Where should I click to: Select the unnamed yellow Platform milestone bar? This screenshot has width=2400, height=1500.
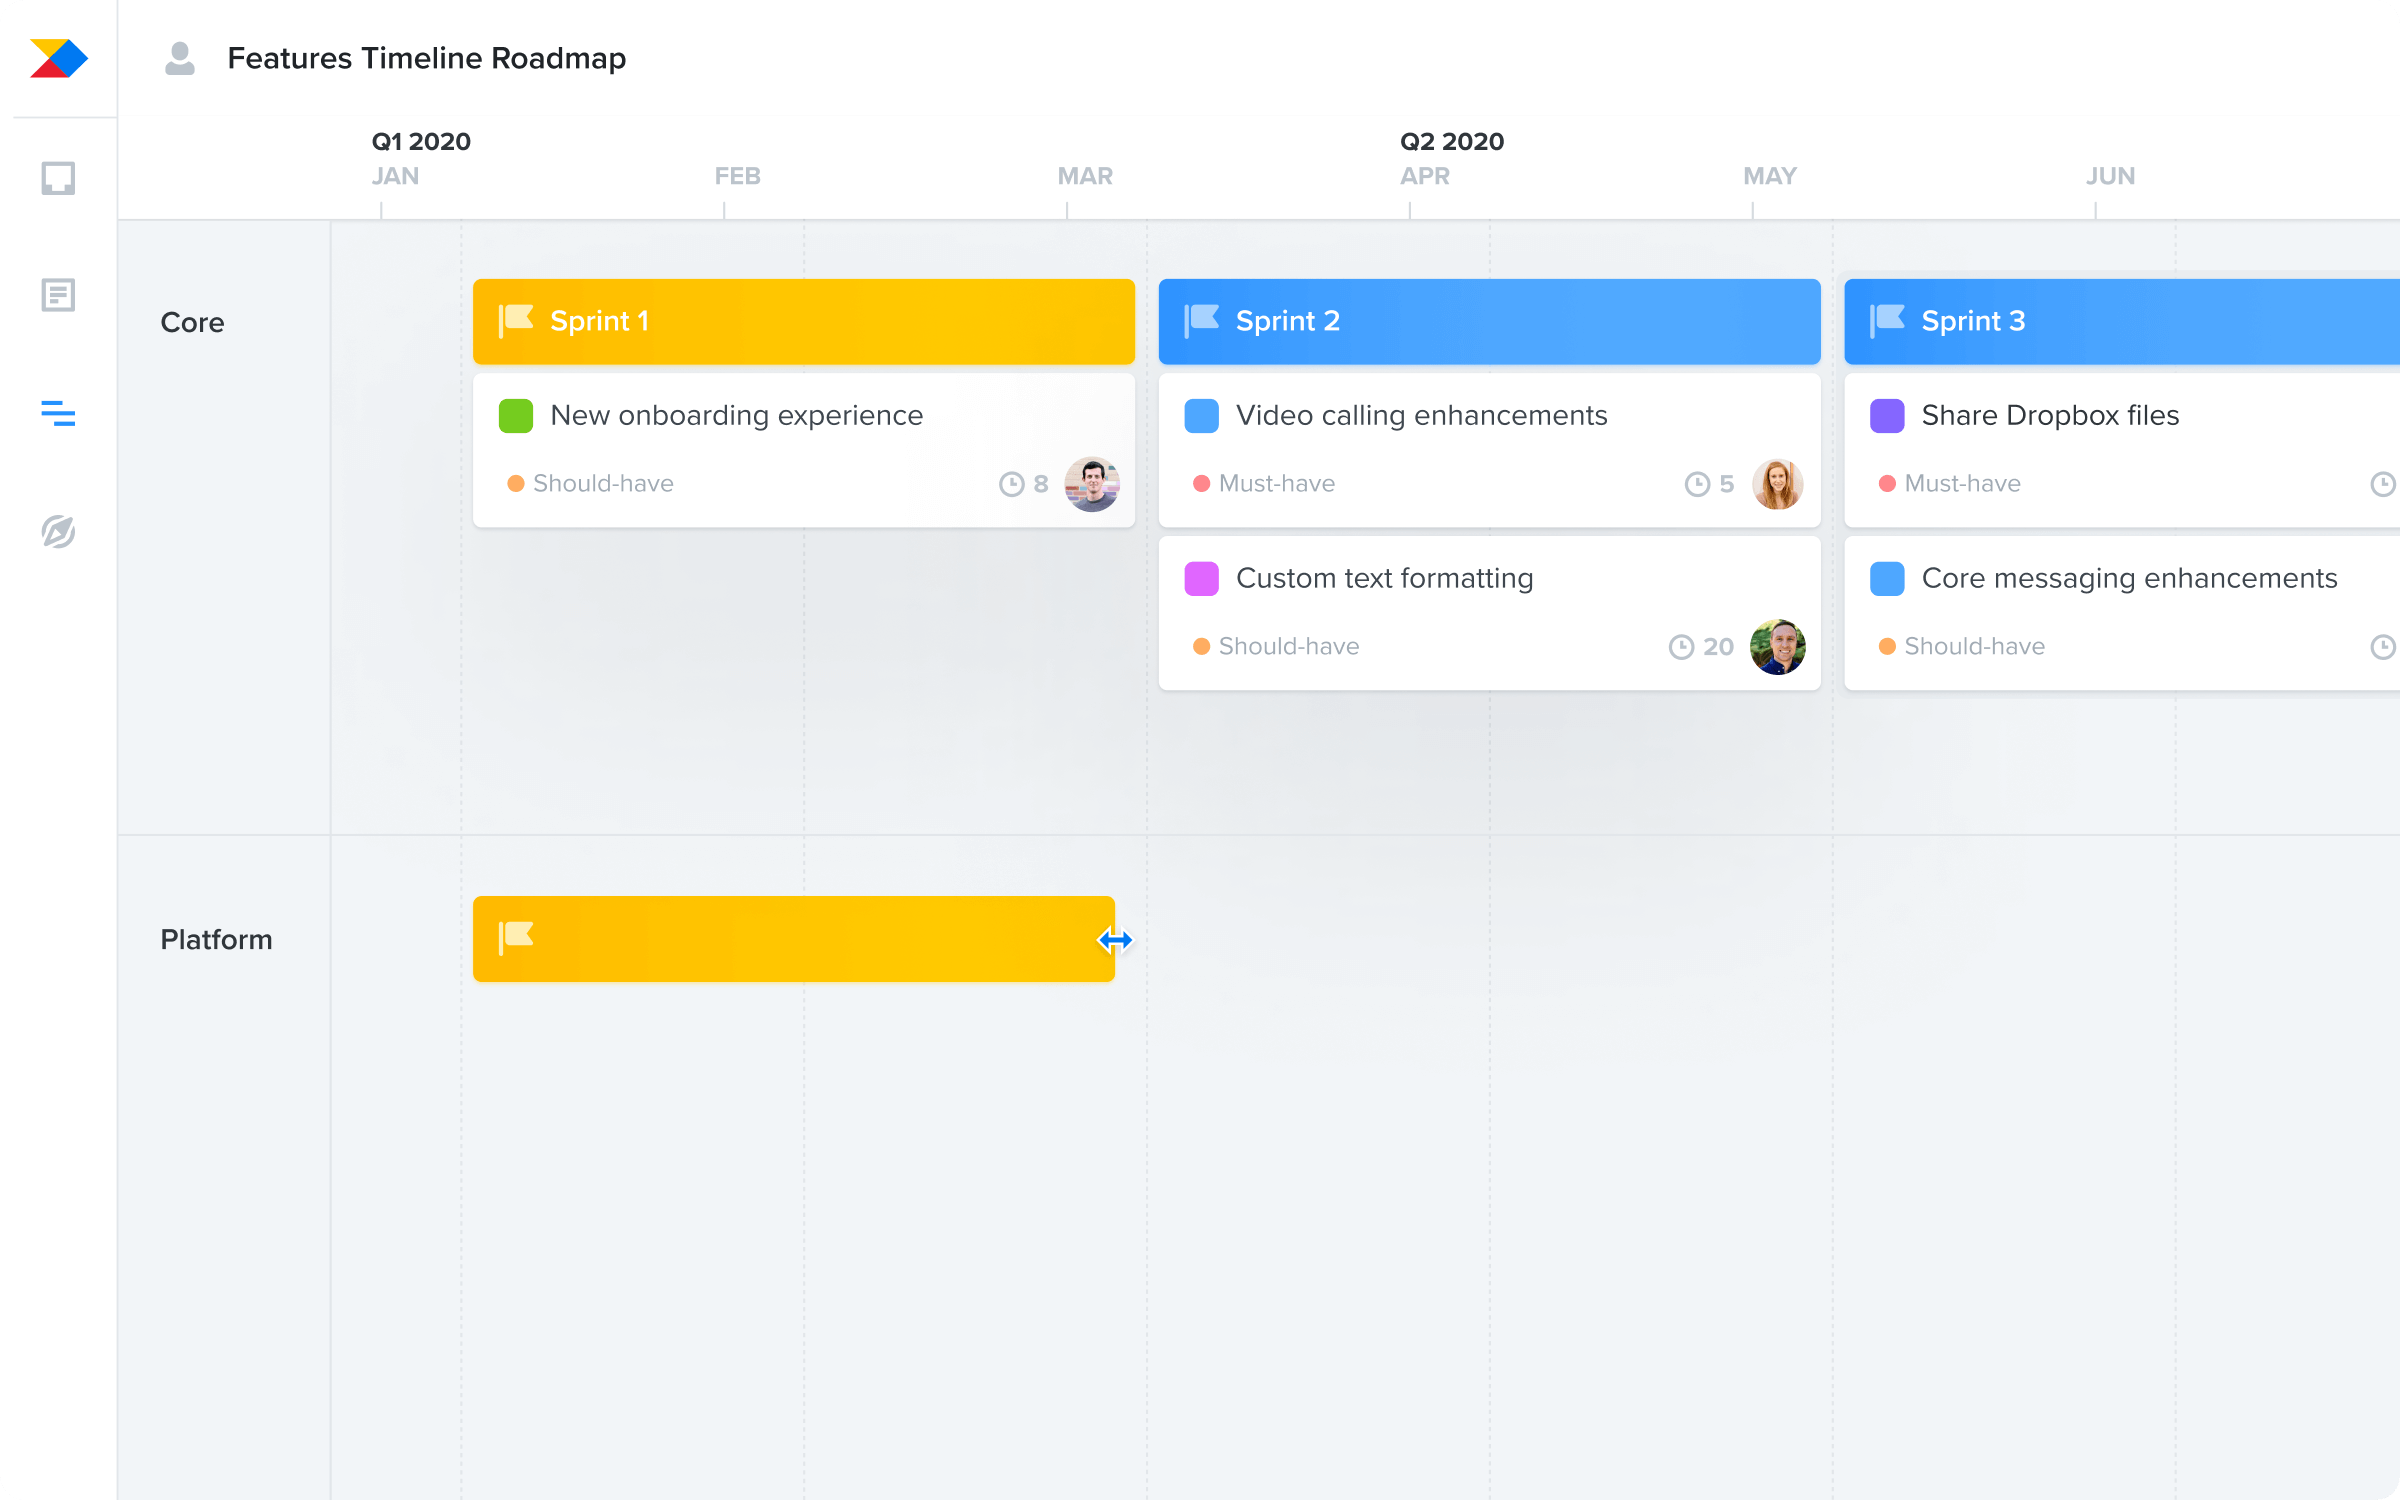794,938
